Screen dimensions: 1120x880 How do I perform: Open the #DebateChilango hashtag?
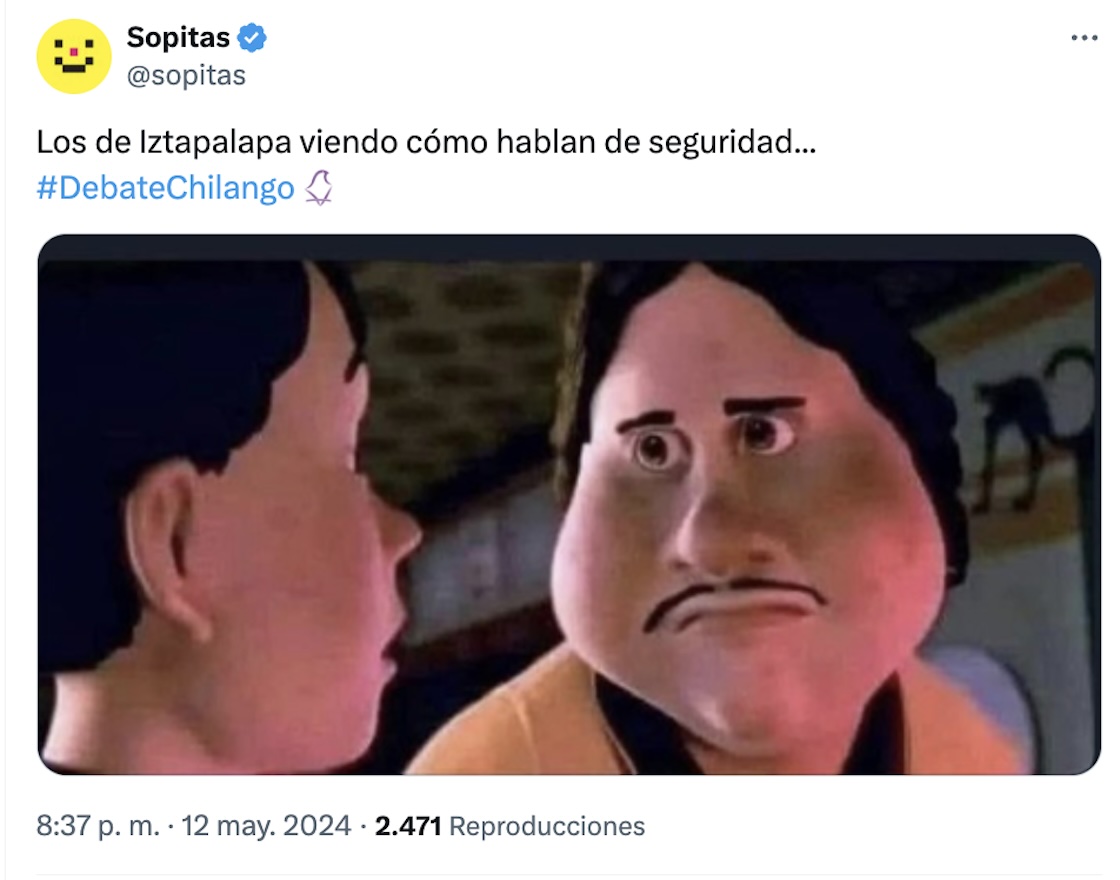coord(165,188)
